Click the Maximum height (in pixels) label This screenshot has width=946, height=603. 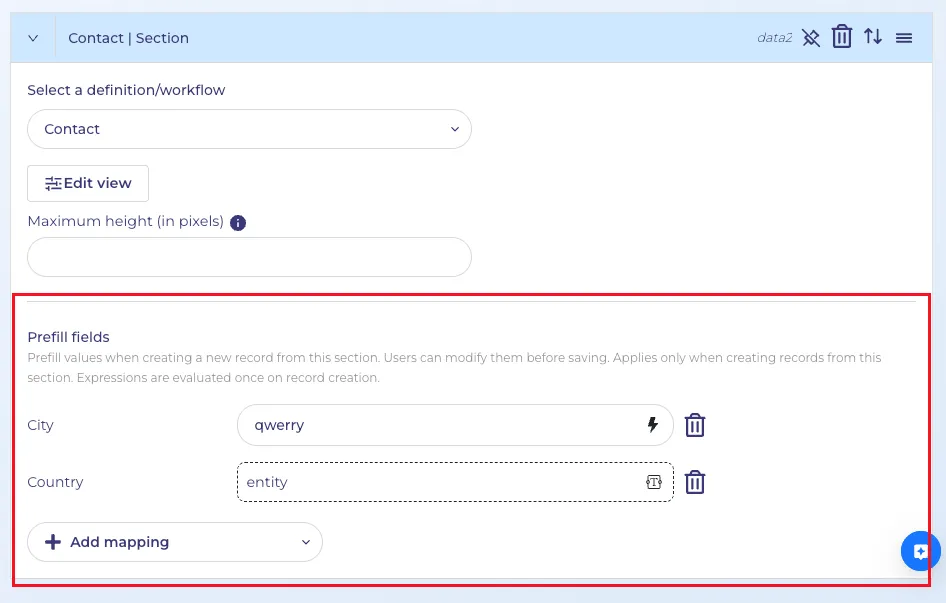[125, 222]
